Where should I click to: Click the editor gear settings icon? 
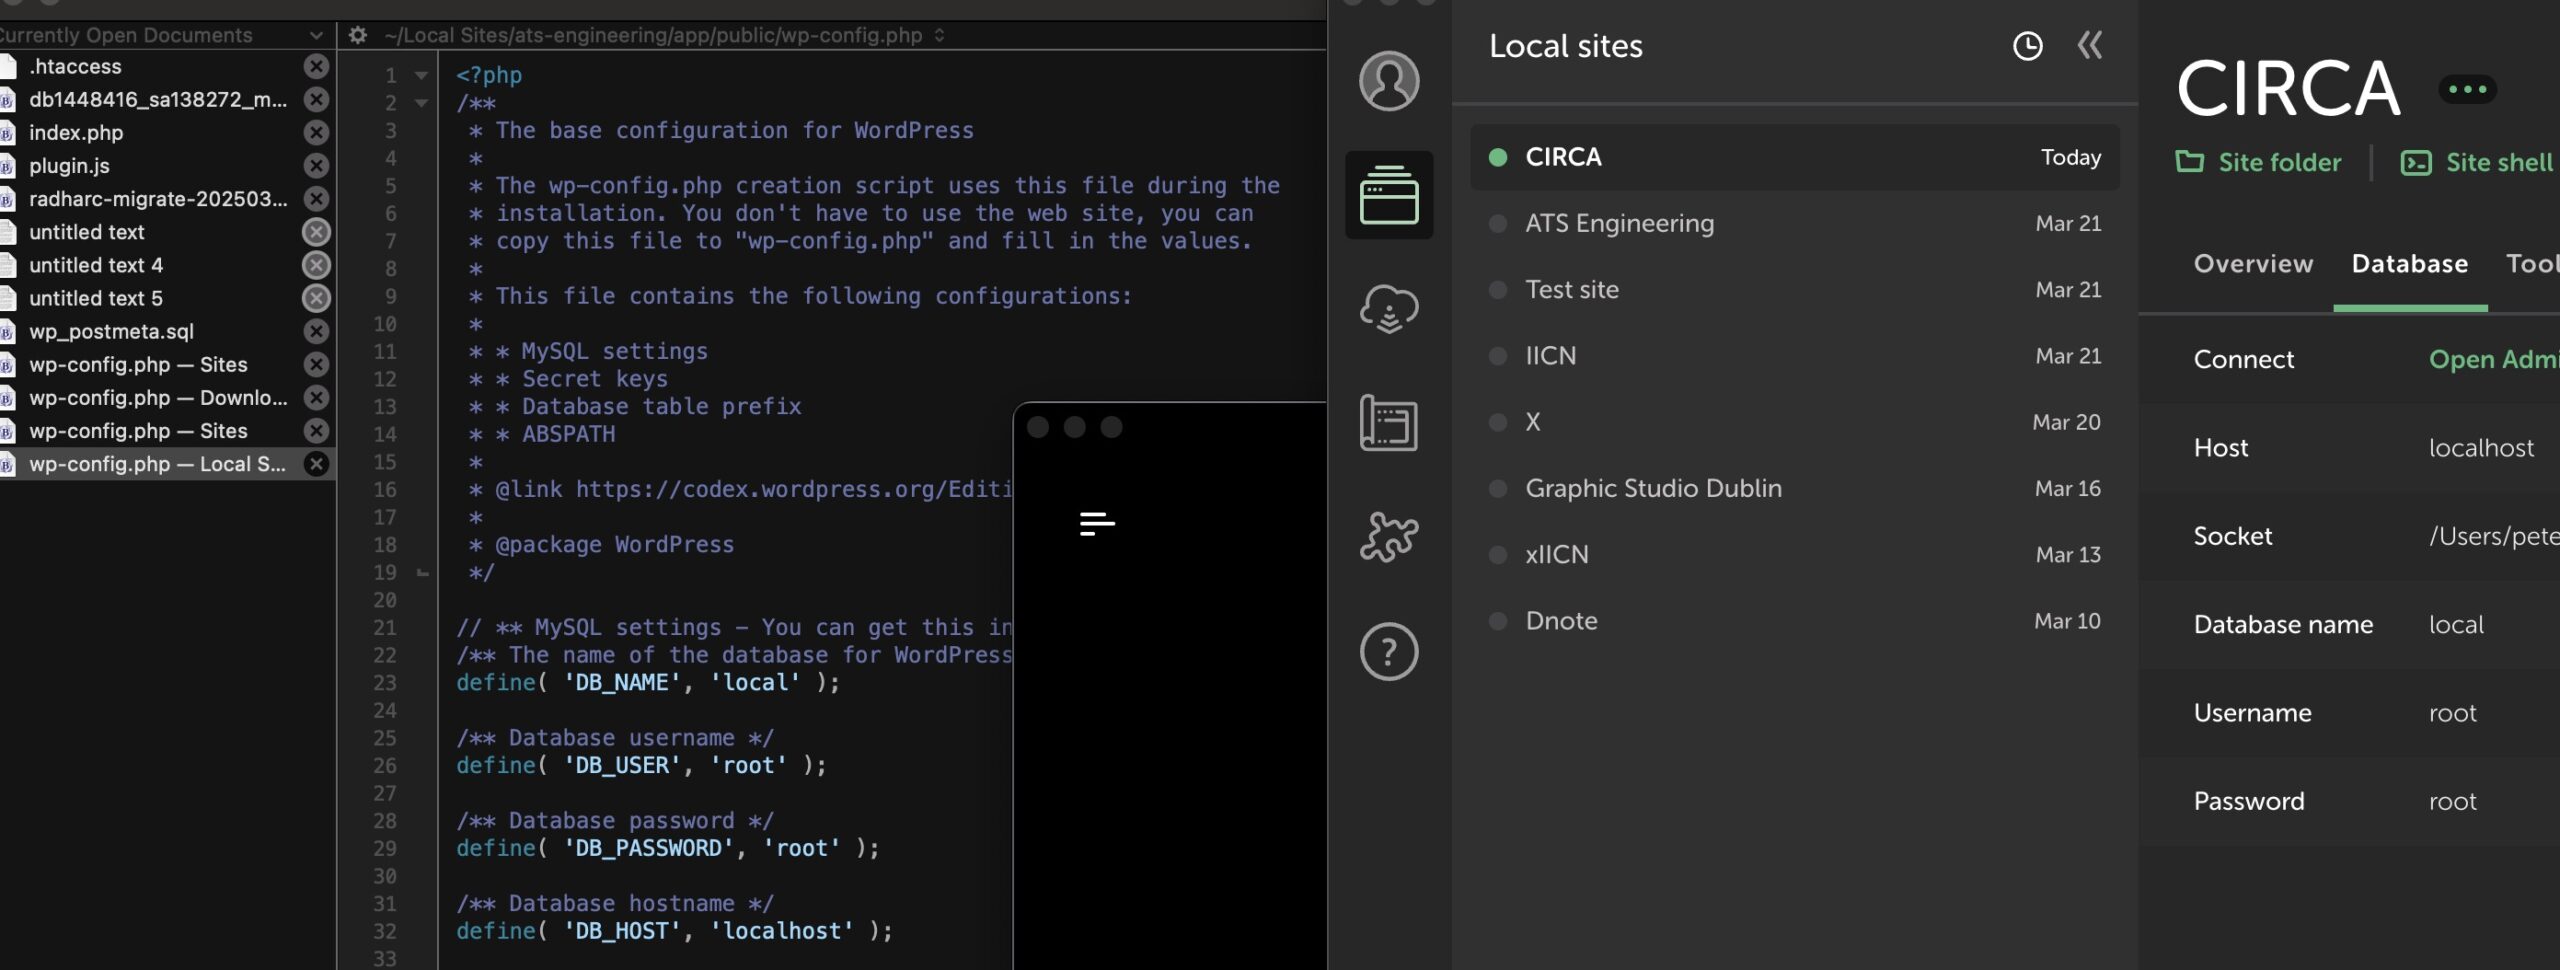click(357, 35)
